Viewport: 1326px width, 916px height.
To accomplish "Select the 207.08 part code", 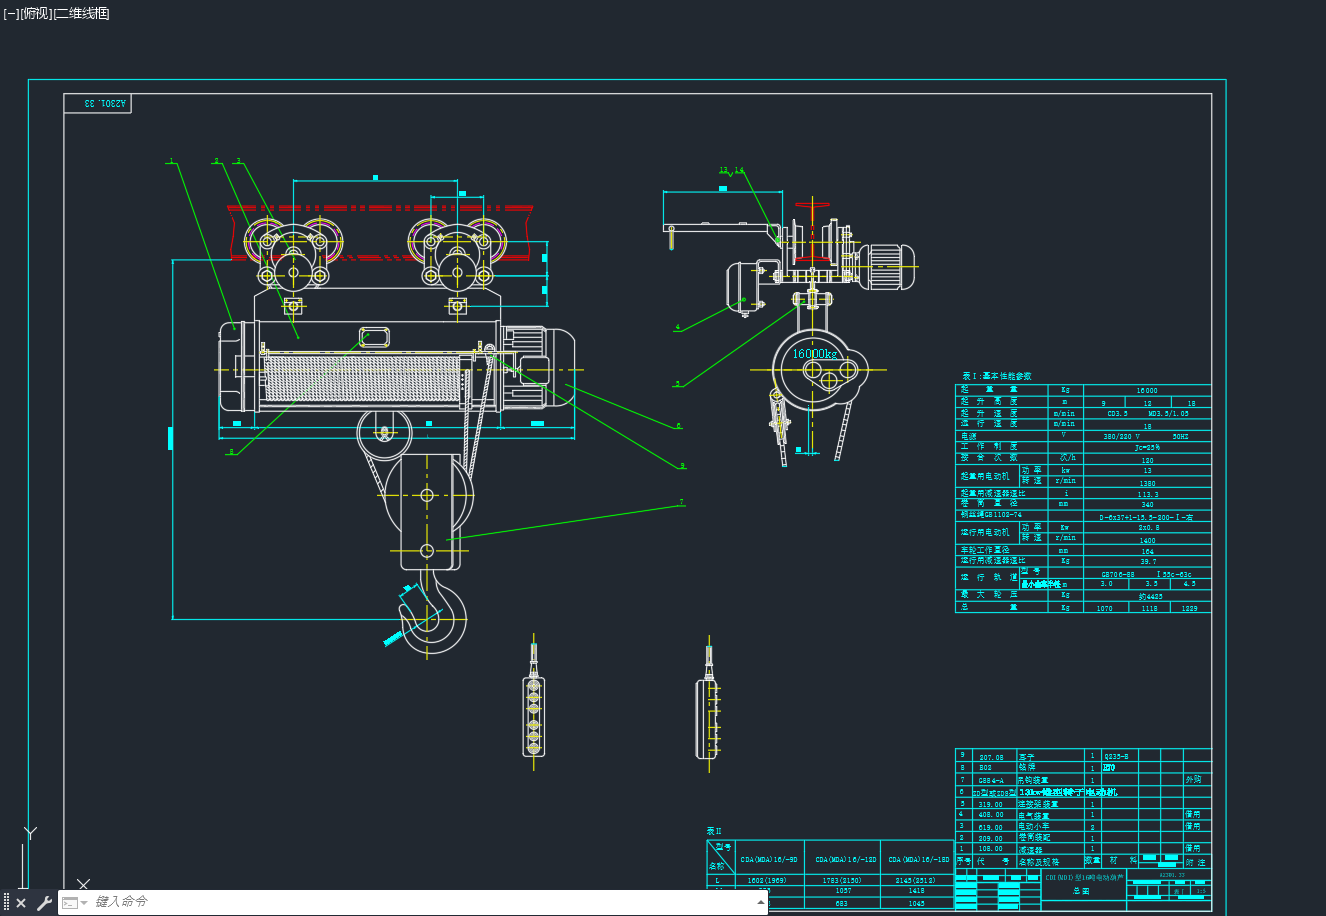I will (991, 758).
